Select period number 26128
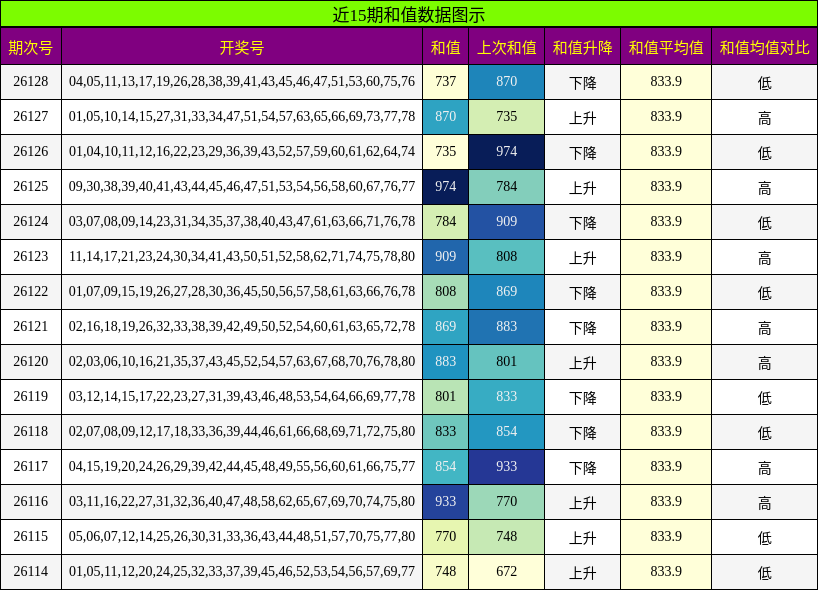Image resolution: width=818 pixels, height=590 pixels. [31, 81]
